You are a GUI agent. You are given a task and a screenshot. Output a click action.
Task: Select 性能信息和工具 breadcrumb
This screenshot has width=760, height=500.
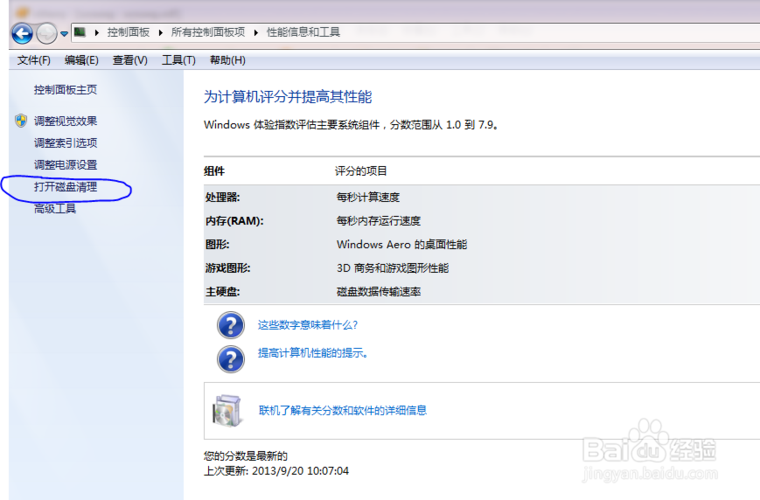tap(303, 32)
